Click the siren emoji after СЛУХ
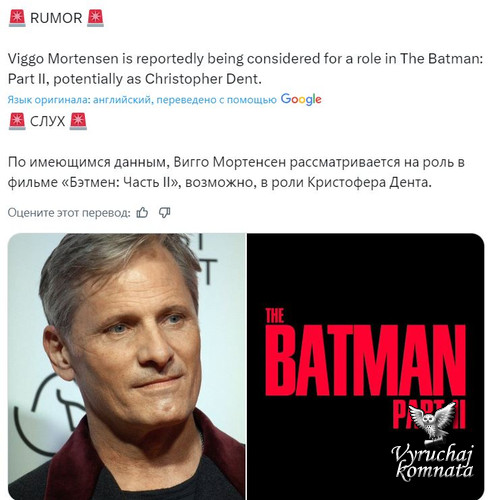The image size is (493, 500). click(x=78, y=121)
